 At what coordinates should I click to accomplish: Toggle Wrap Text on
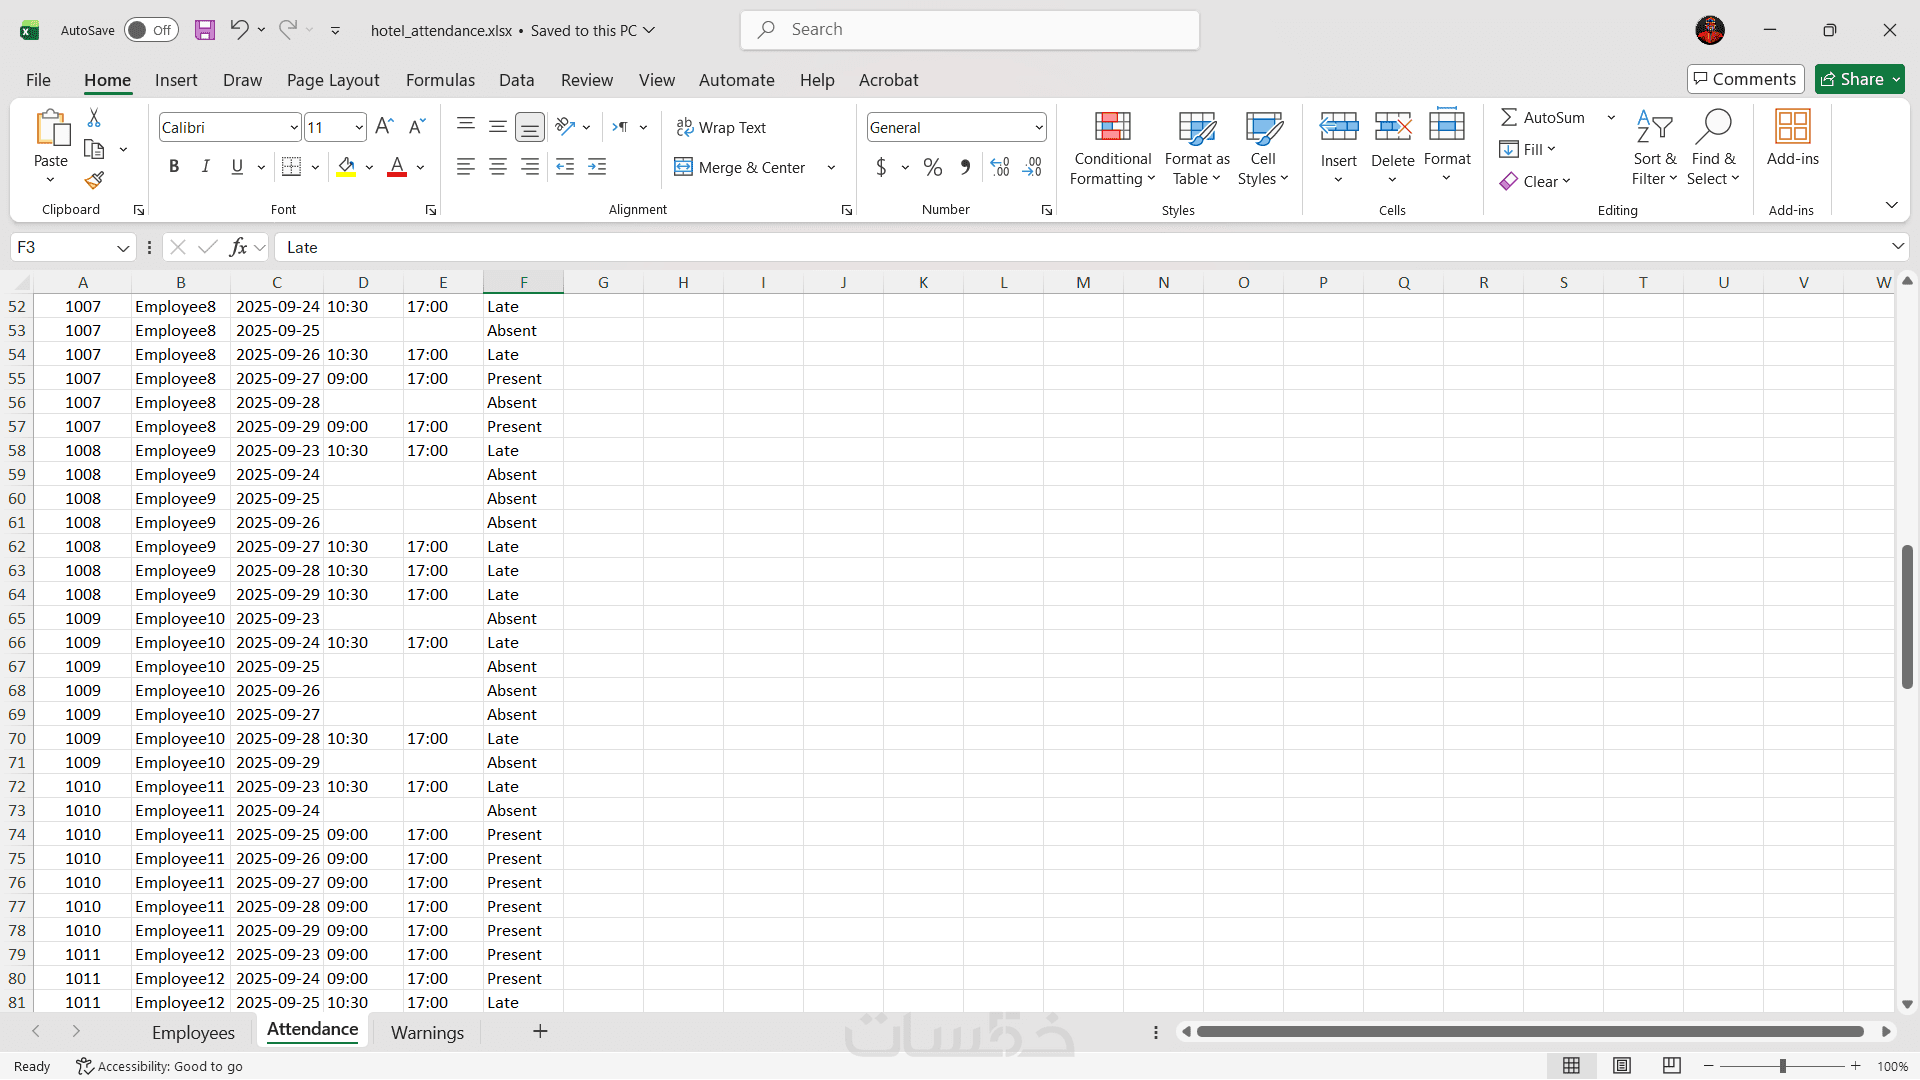click(x=721, y=127)
